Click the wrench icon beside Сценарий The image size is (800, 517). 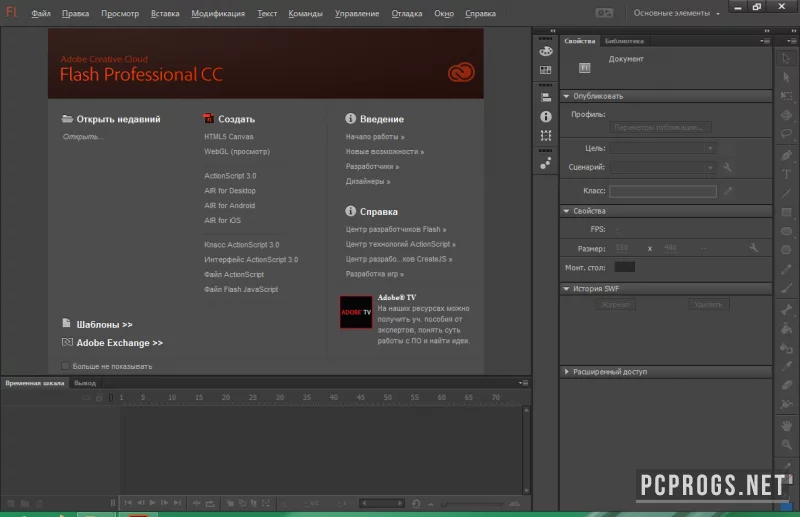[x=727, y=167]
